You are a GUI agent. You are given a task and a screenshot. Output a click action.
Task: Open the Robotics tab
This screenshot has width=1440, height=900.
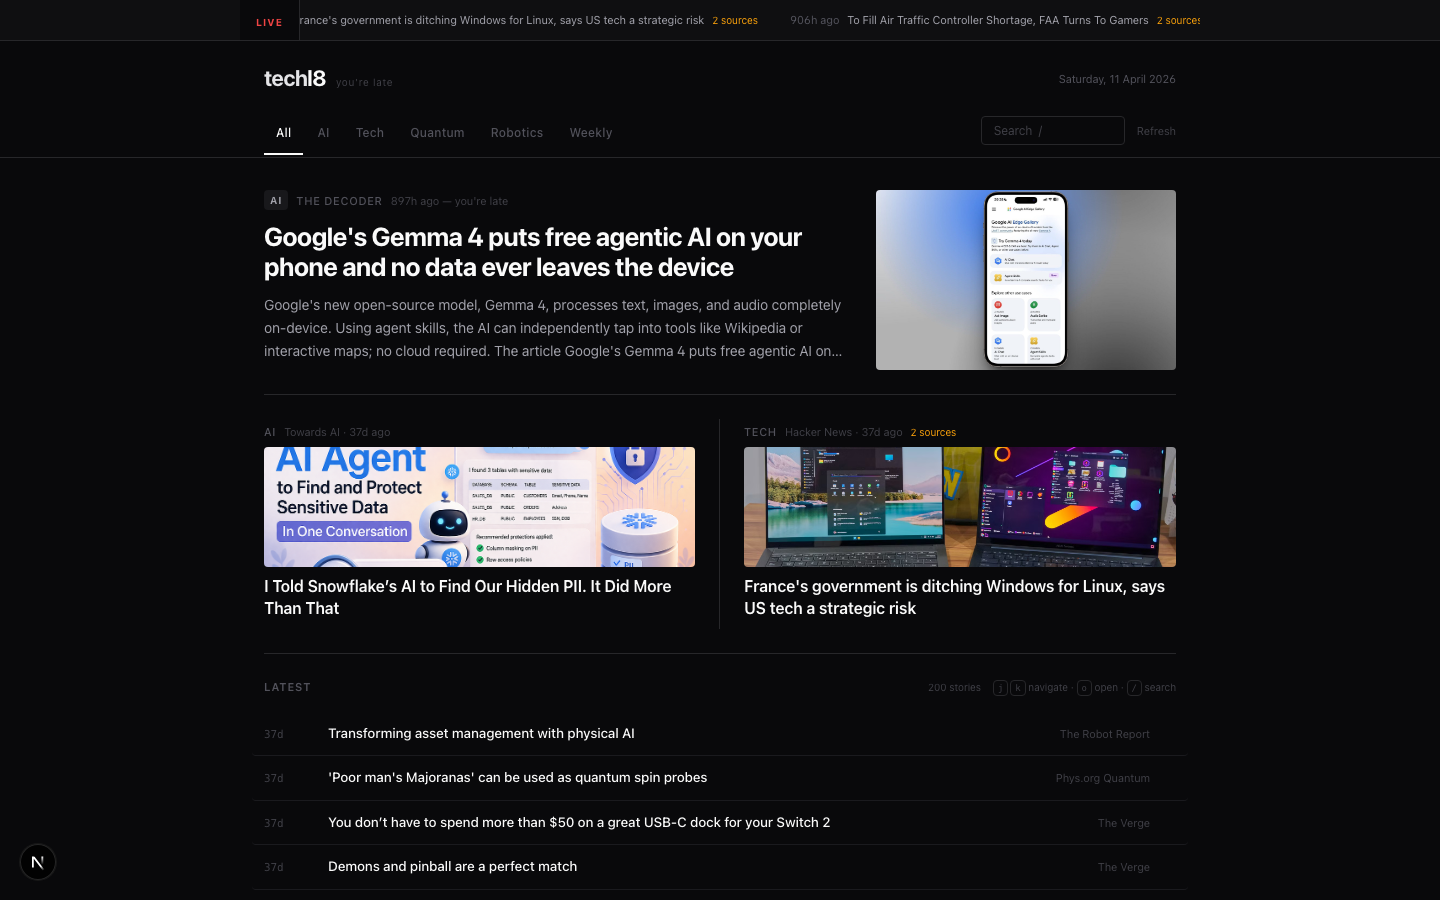[x=517, y=133]
